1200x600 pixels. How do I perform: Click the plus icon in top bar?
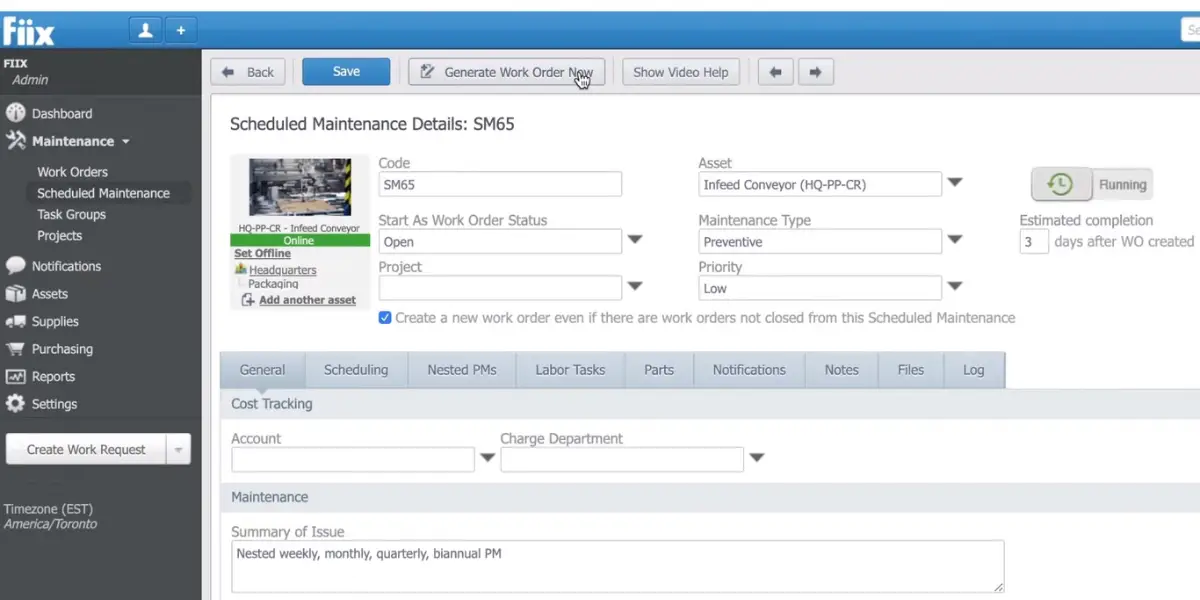[x=181, y=30]
